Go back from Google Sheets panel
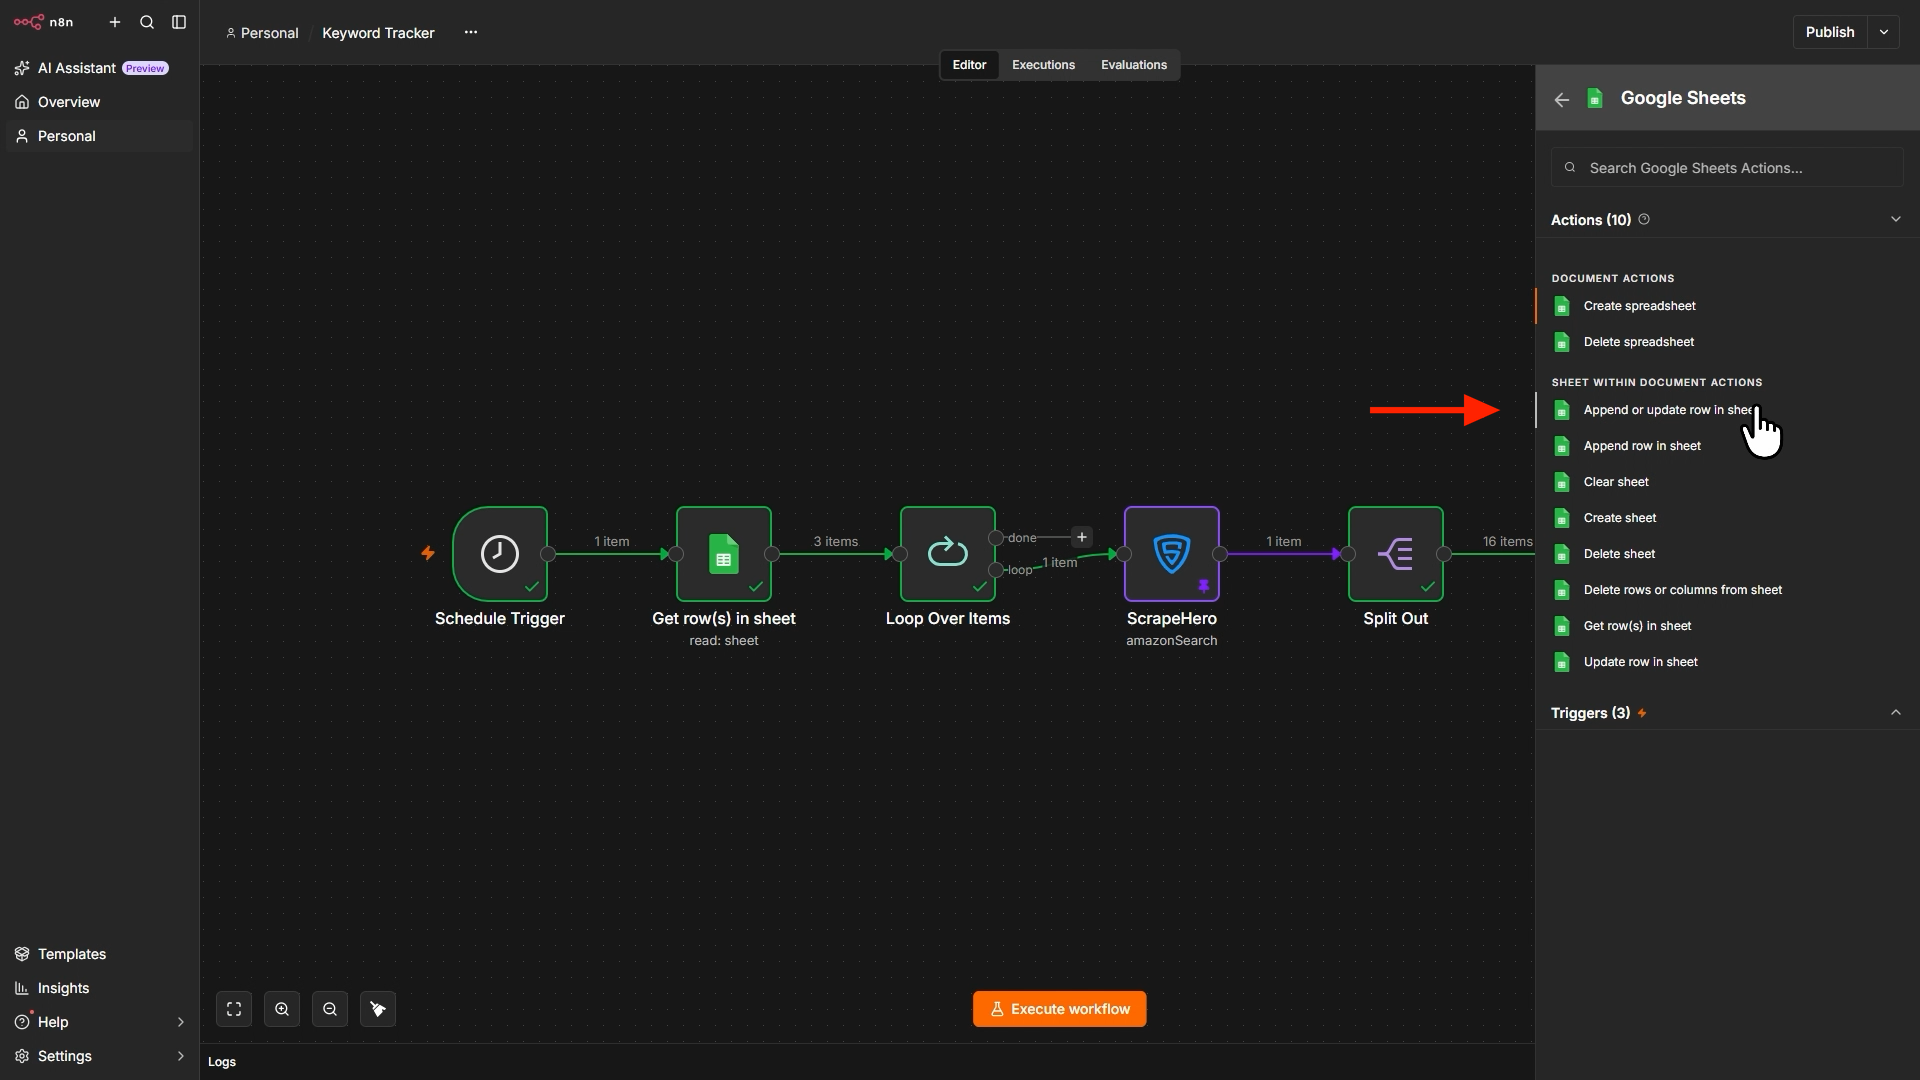Viewport: 1920px width, 1080px height. pos(1562,99)
